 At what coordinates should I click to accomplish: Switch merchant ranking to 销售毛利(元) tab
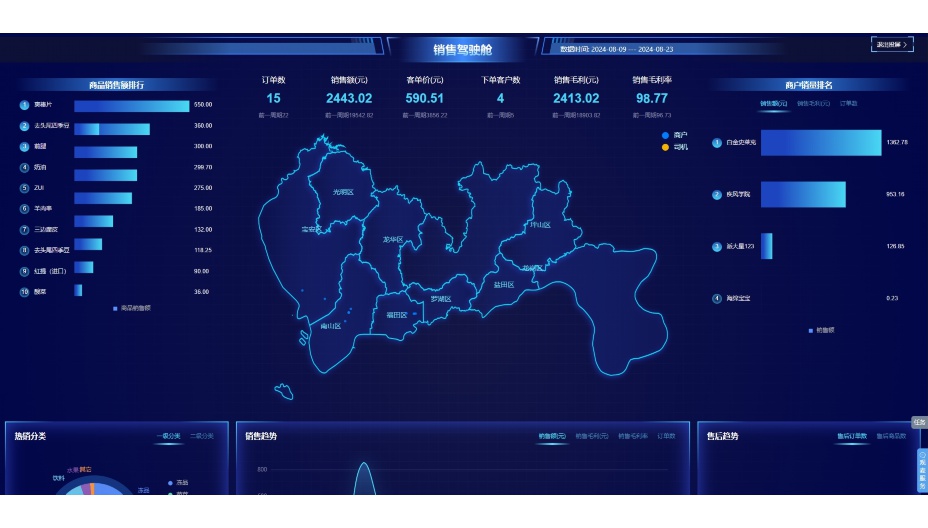click(813, 104)
